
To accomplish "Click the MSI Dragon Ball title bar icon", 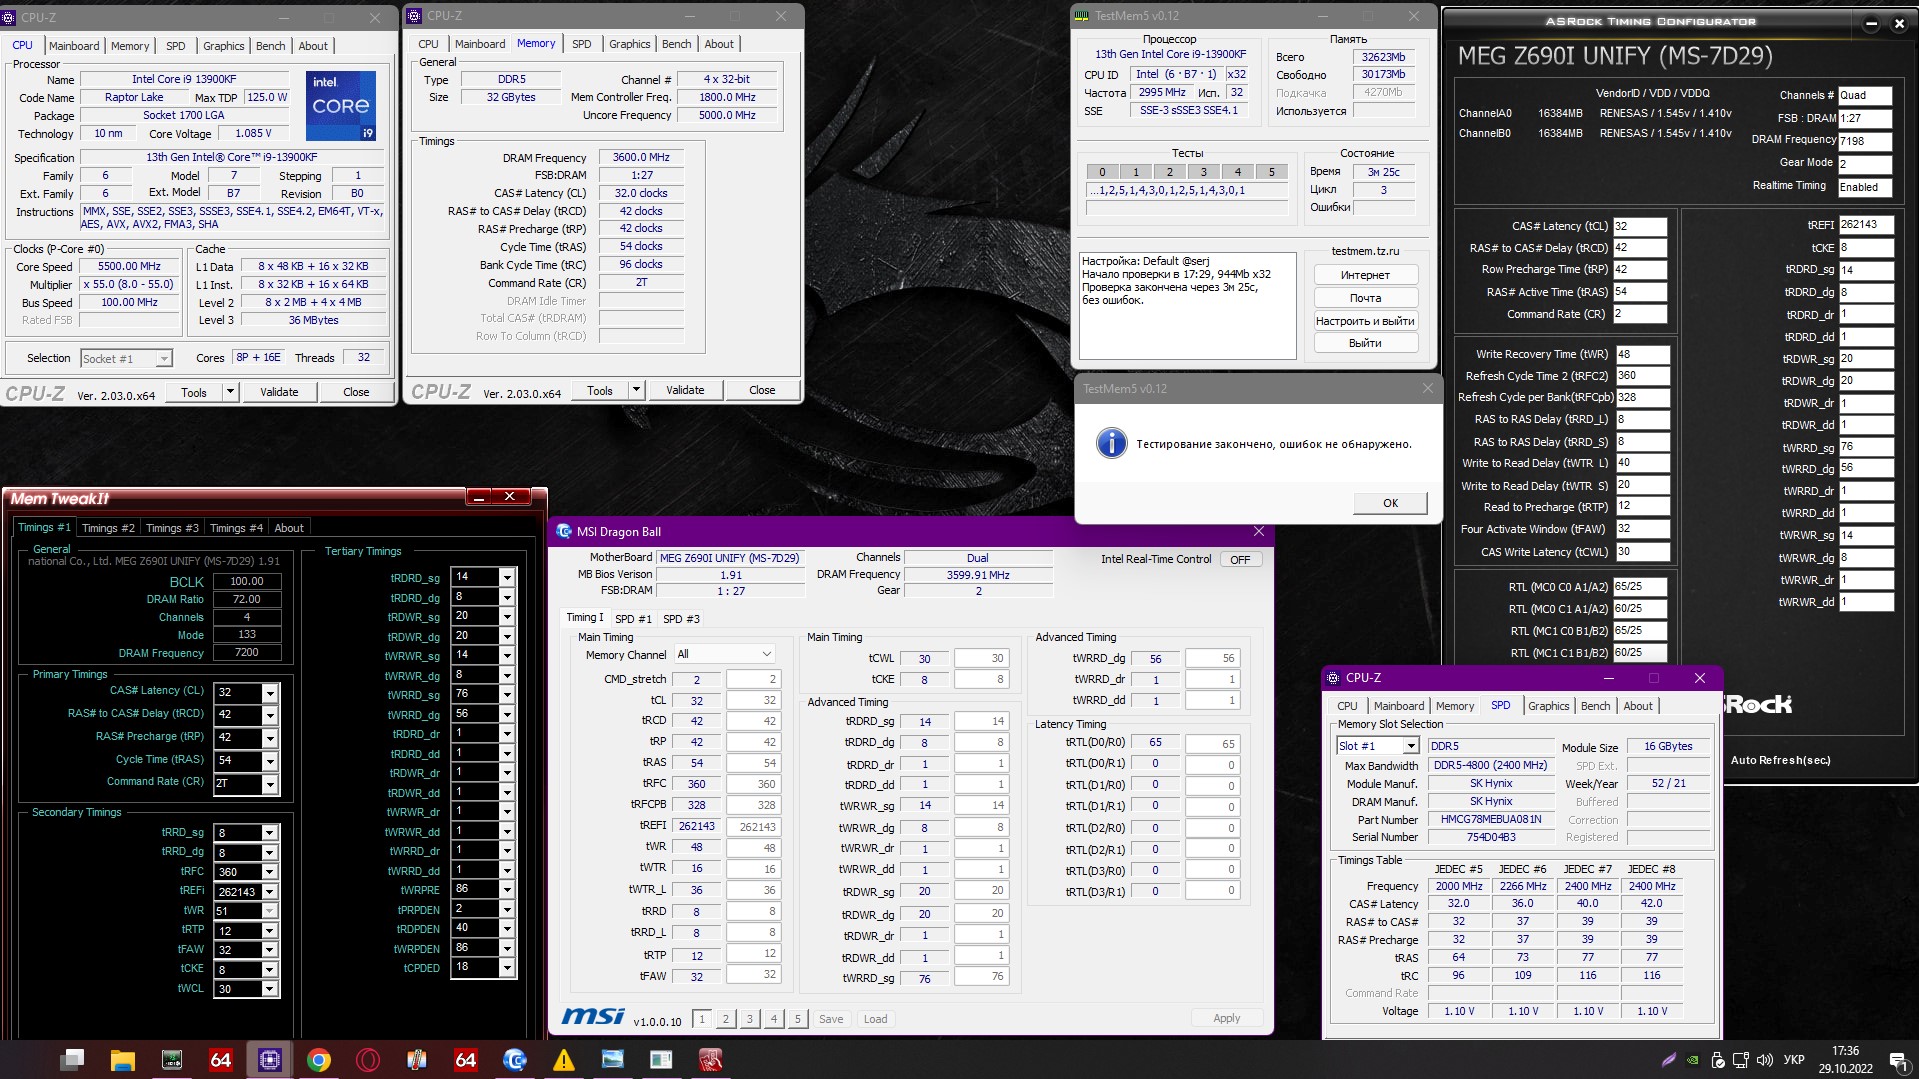I will tap(564, 531).
